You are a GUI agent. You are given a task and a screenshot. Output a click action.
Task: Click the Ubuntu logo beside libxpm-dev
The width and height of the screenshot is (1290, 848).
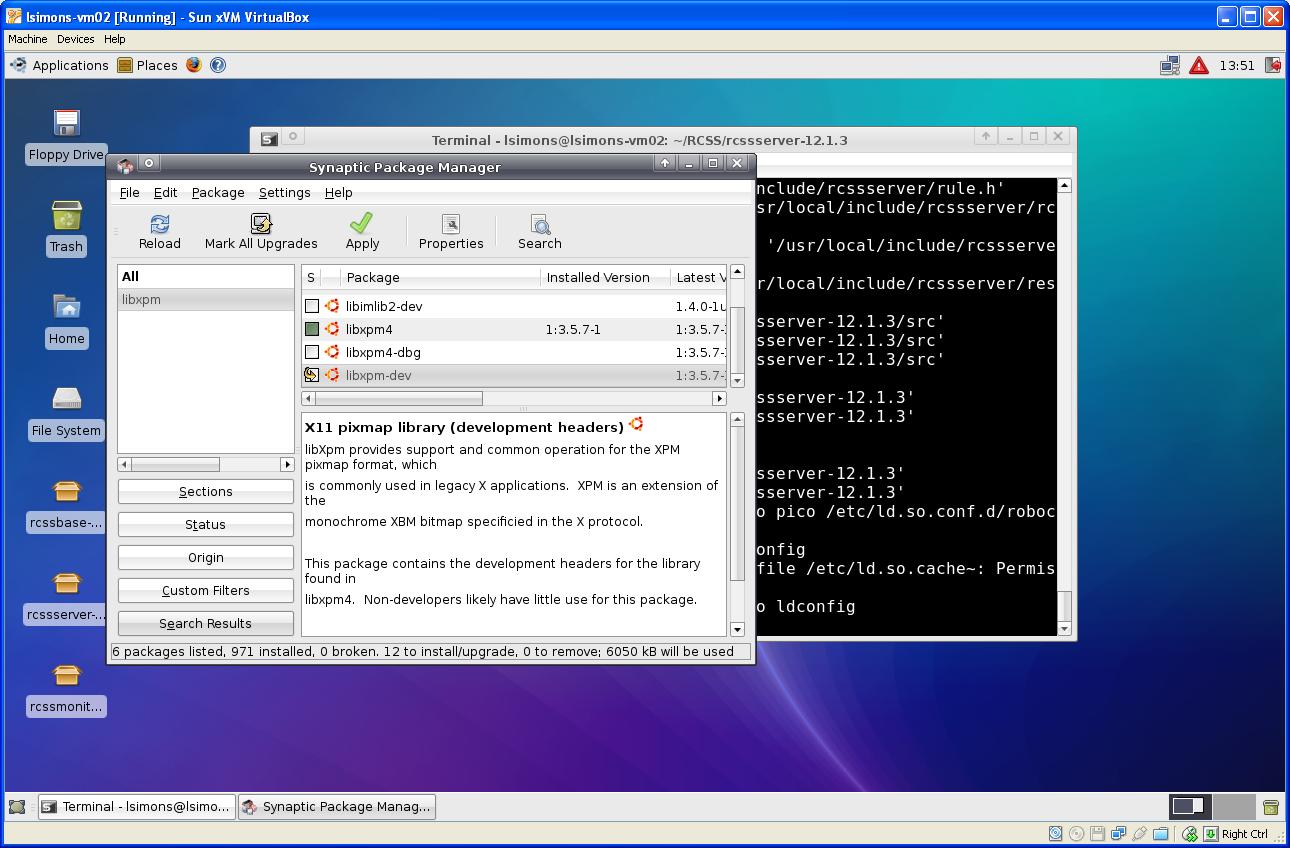332,375
